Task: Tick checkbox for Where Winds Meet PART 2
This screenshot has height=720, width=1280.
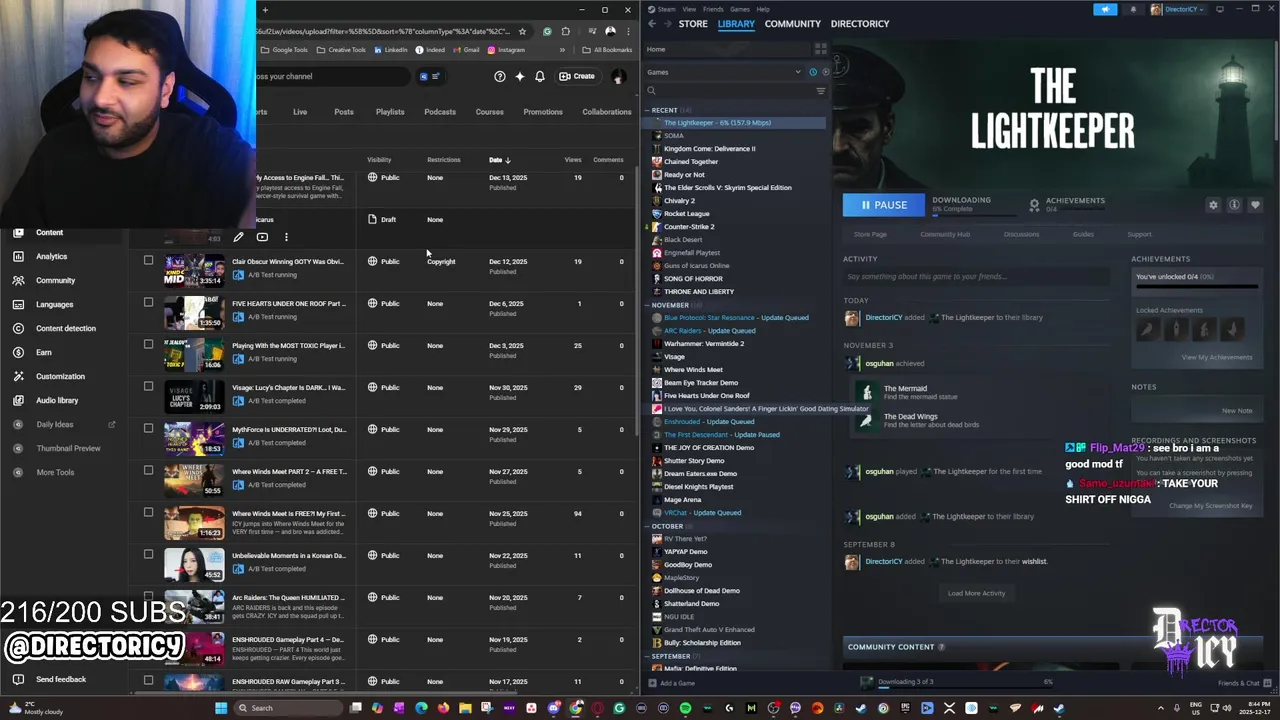Action: [x=149, y=471]
